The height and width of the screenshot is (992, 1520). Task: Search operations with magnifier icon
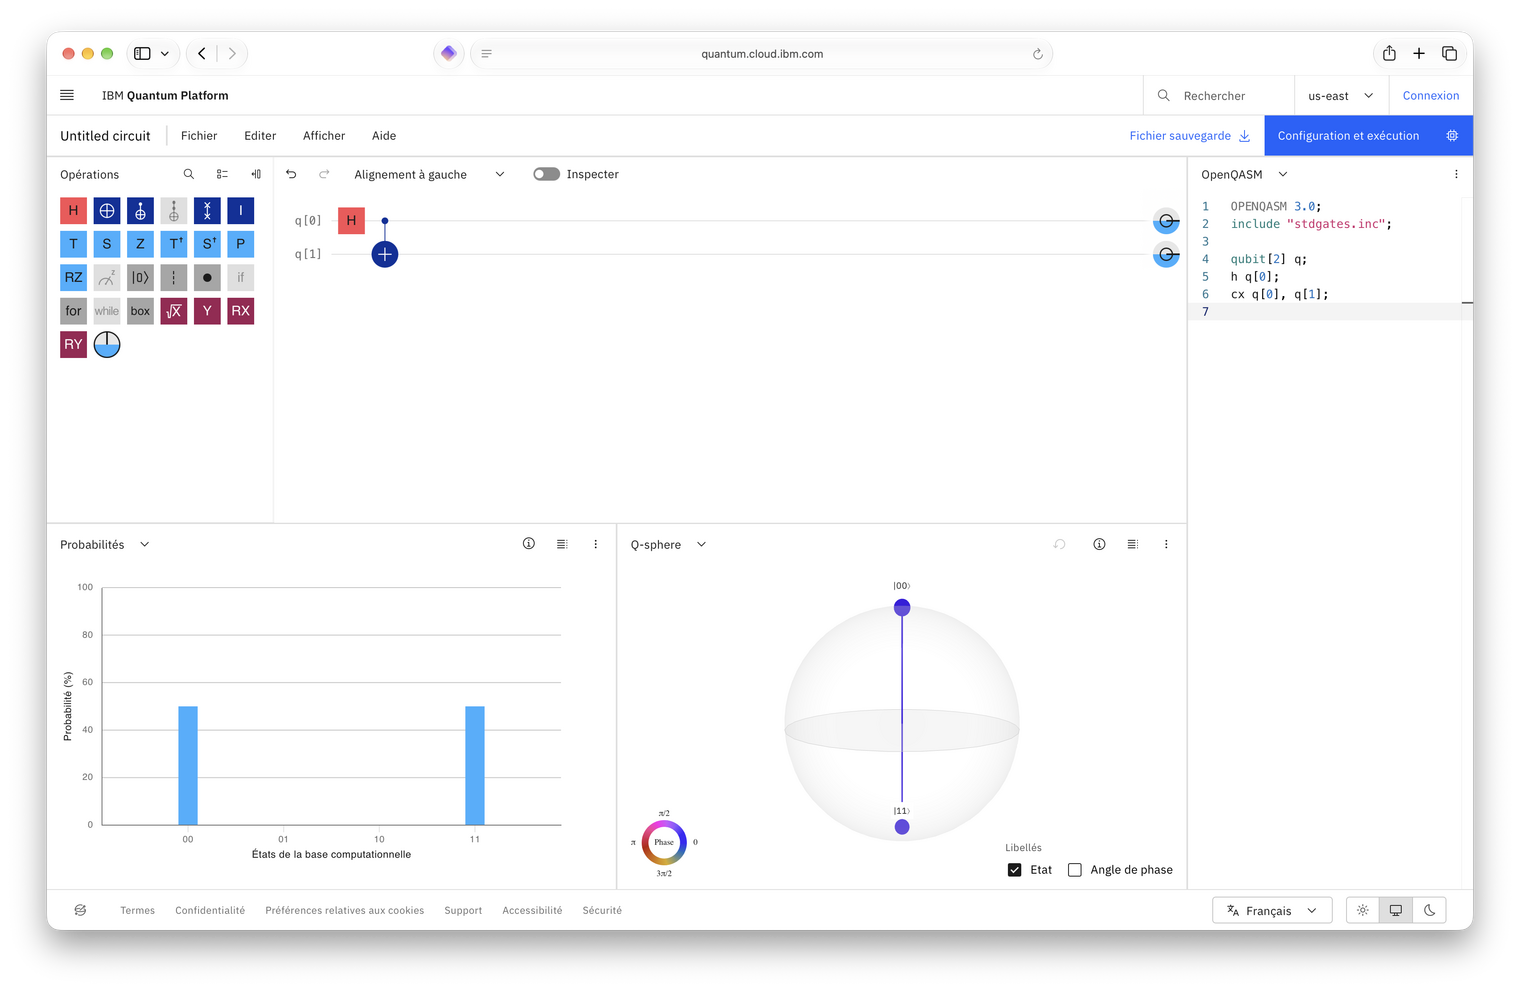point(188,174)
